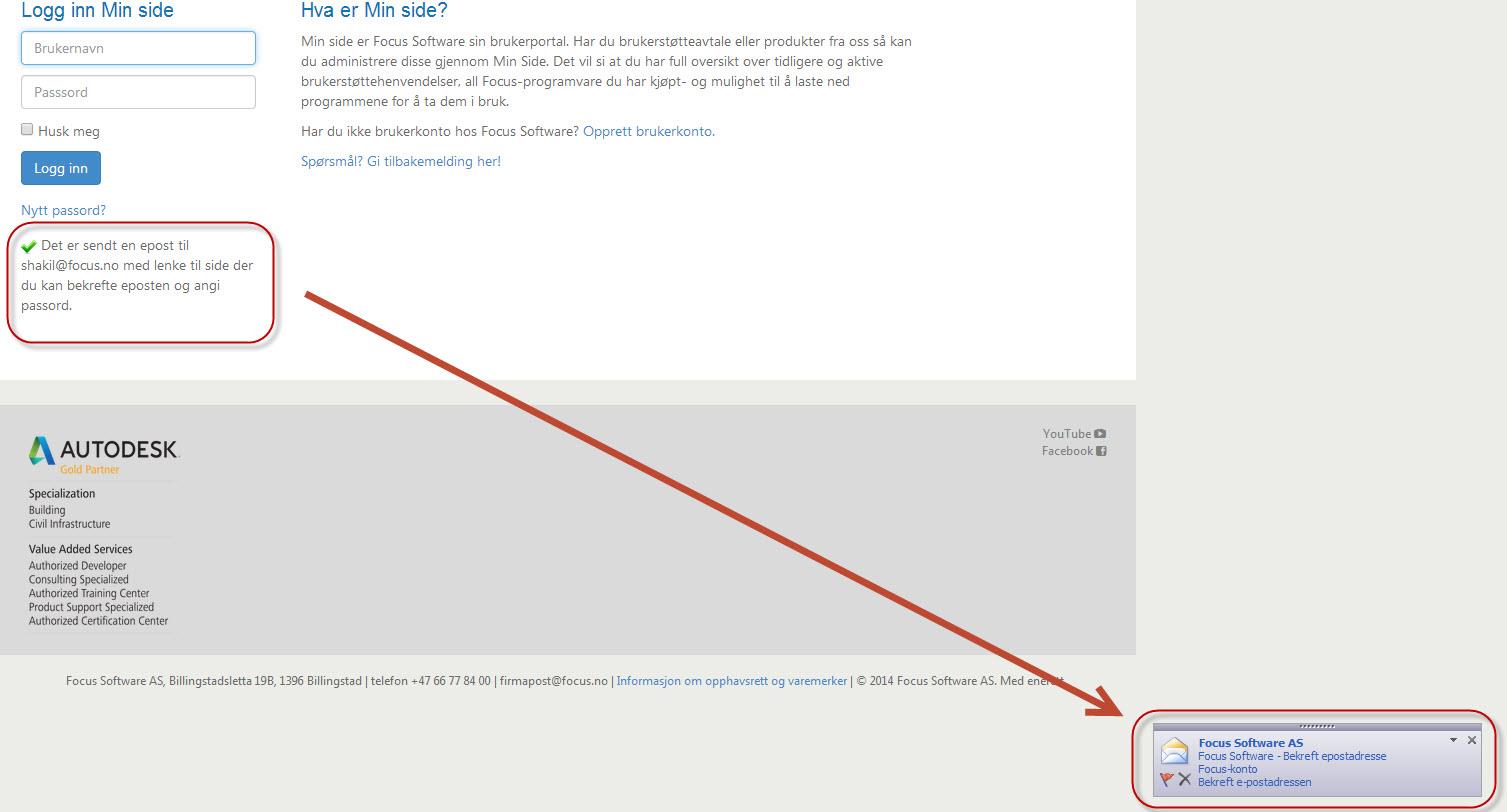The image size is (1507, 812).
Task: Open the notification options dropdown arrow
Action: click(1454, 740)
